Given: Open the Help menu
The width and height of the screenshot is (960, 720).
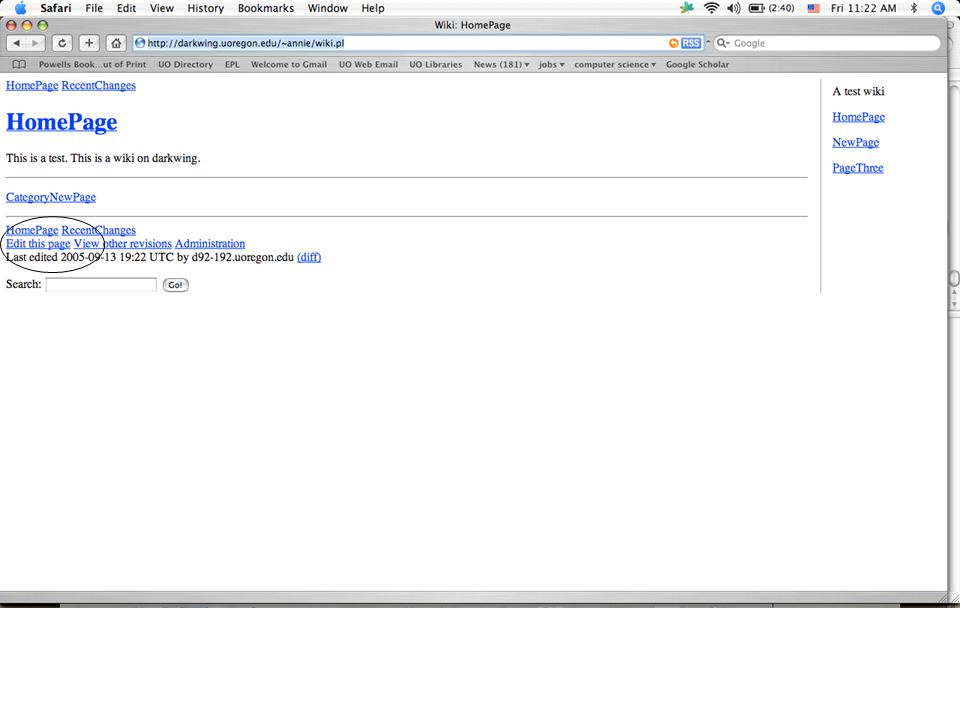Looking at the screenshot, I should (372, 8).
